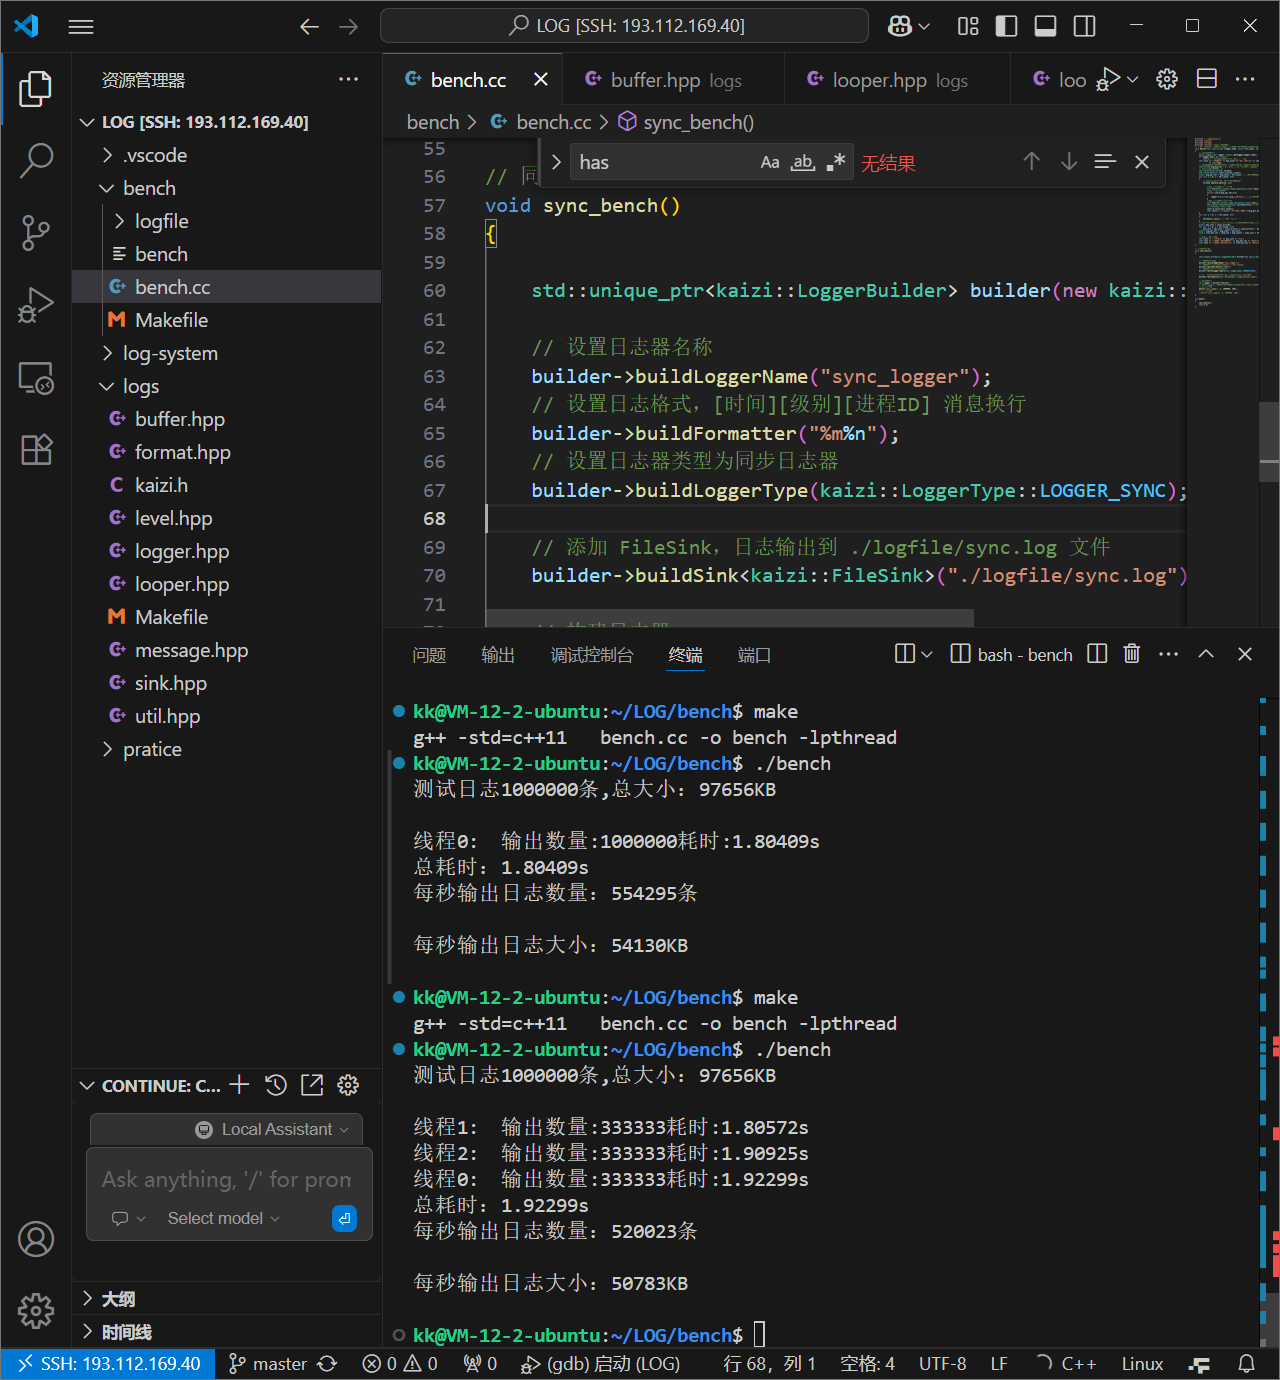Close the find widget
The image size is (1280, 1380).
[1142, 162]
